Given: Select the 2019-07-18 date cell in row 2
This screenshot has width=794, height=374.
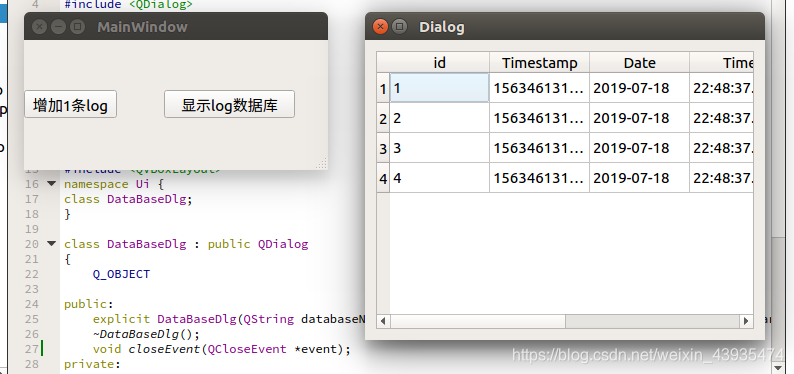Looking at the screenshot, I should pyautogui.click(x=640, y=118).
